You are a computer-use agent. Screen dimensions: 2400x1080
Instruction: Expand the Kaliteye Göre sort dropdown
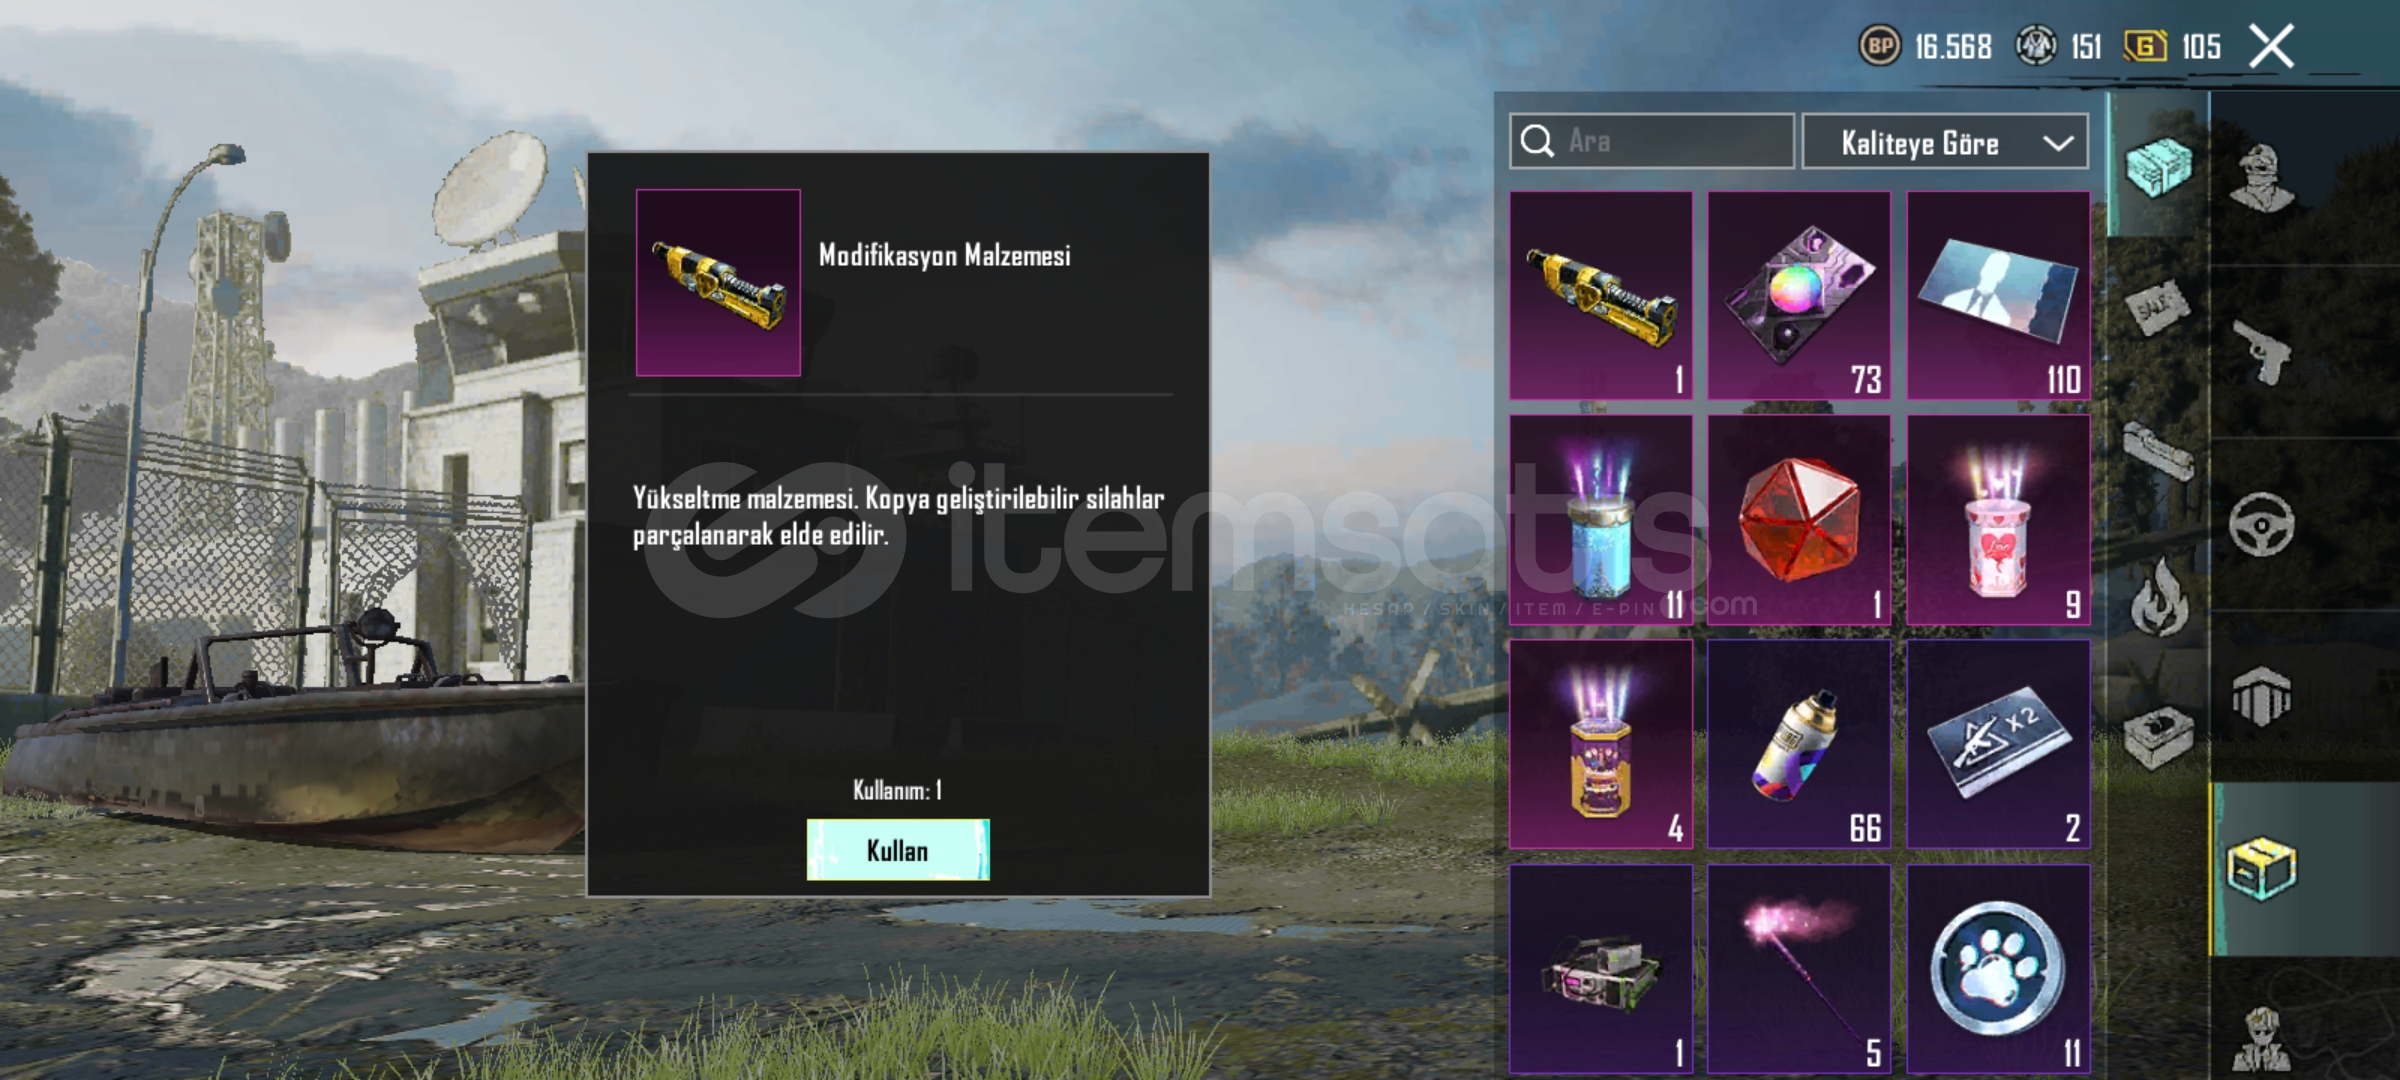click(1945, 142)
